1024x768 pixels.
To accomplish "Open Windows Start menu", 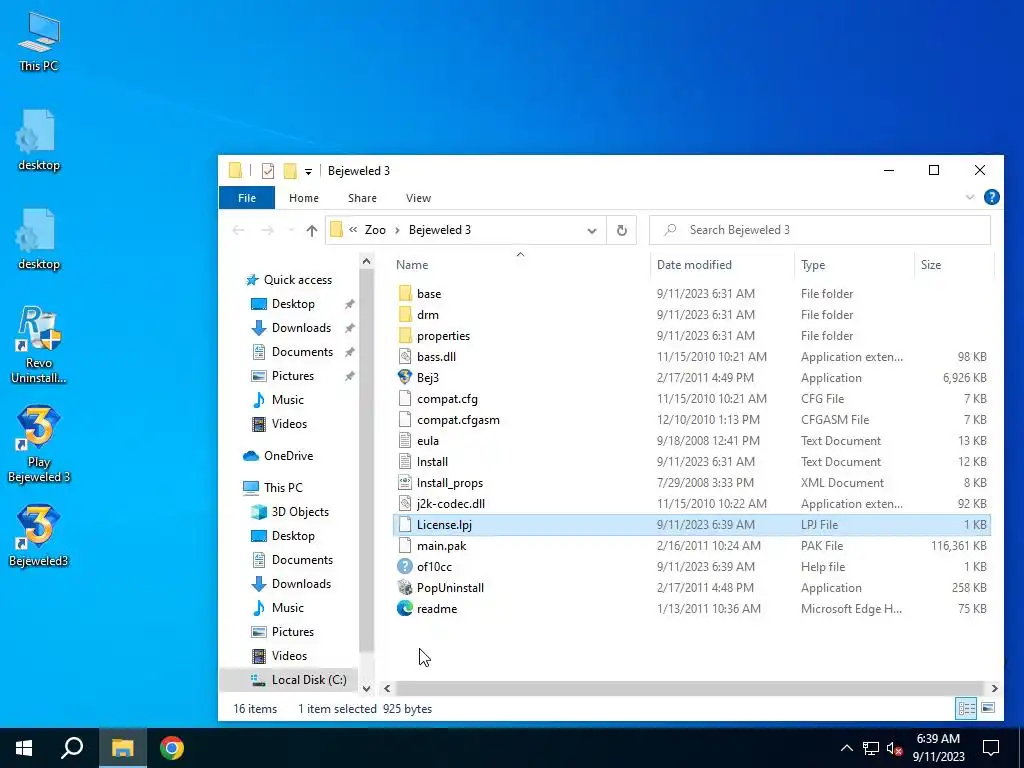I will click(24, 748).
